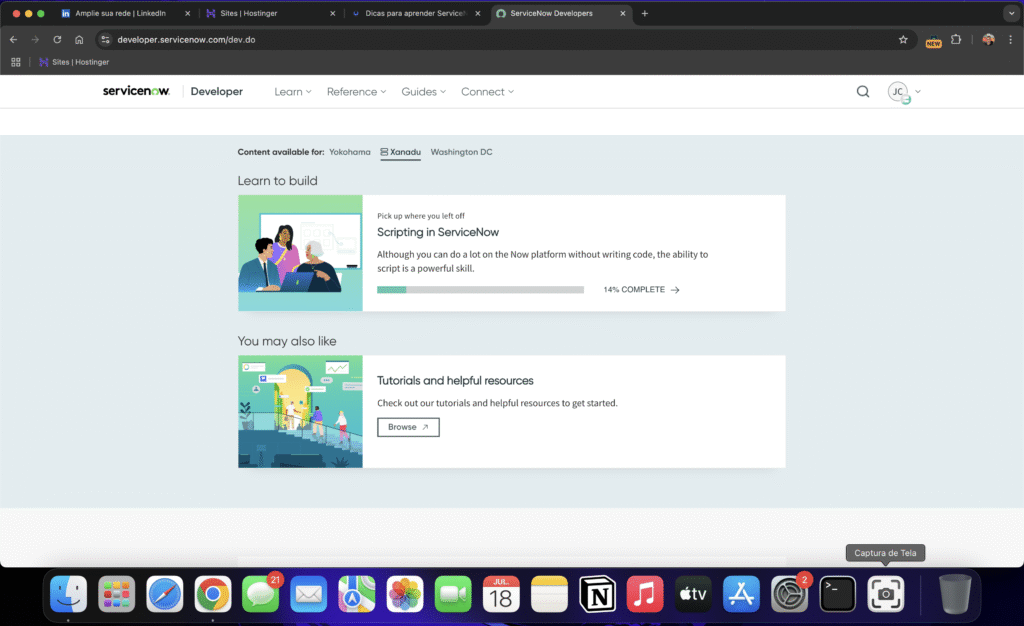Screen dimensions: 1024x626
Task: Open Notion from the dock
Action: tap(597, 594)
